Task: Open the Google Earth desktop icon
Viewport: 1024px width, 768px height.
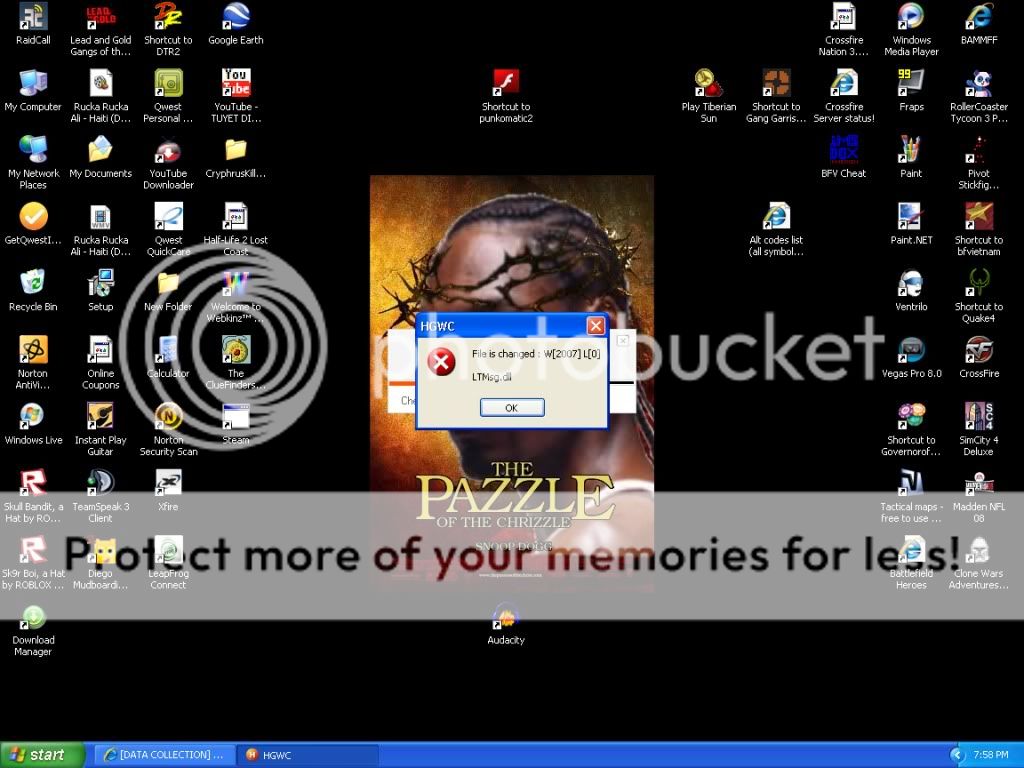Action: tap(236, 18)
